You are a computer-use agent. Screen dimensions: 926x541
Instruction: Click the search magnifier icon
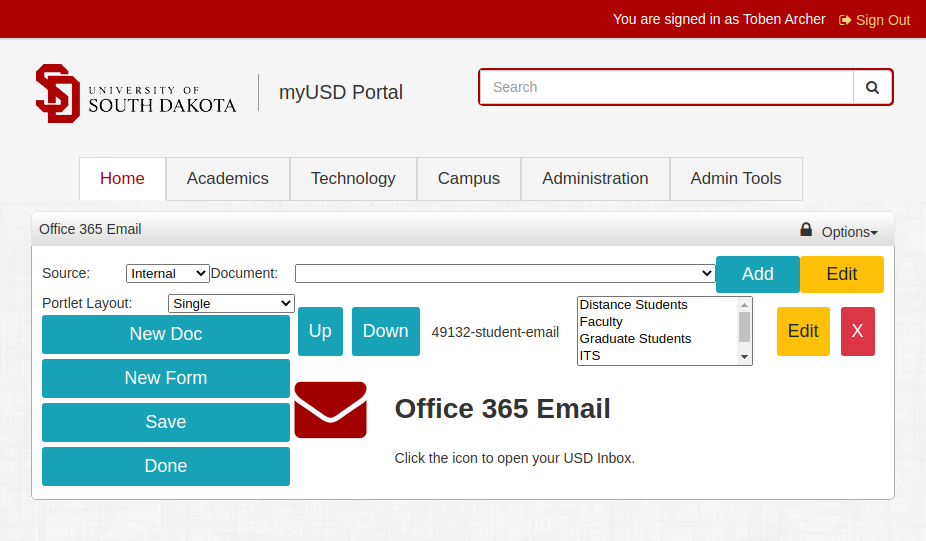click(x=872, y=88)
